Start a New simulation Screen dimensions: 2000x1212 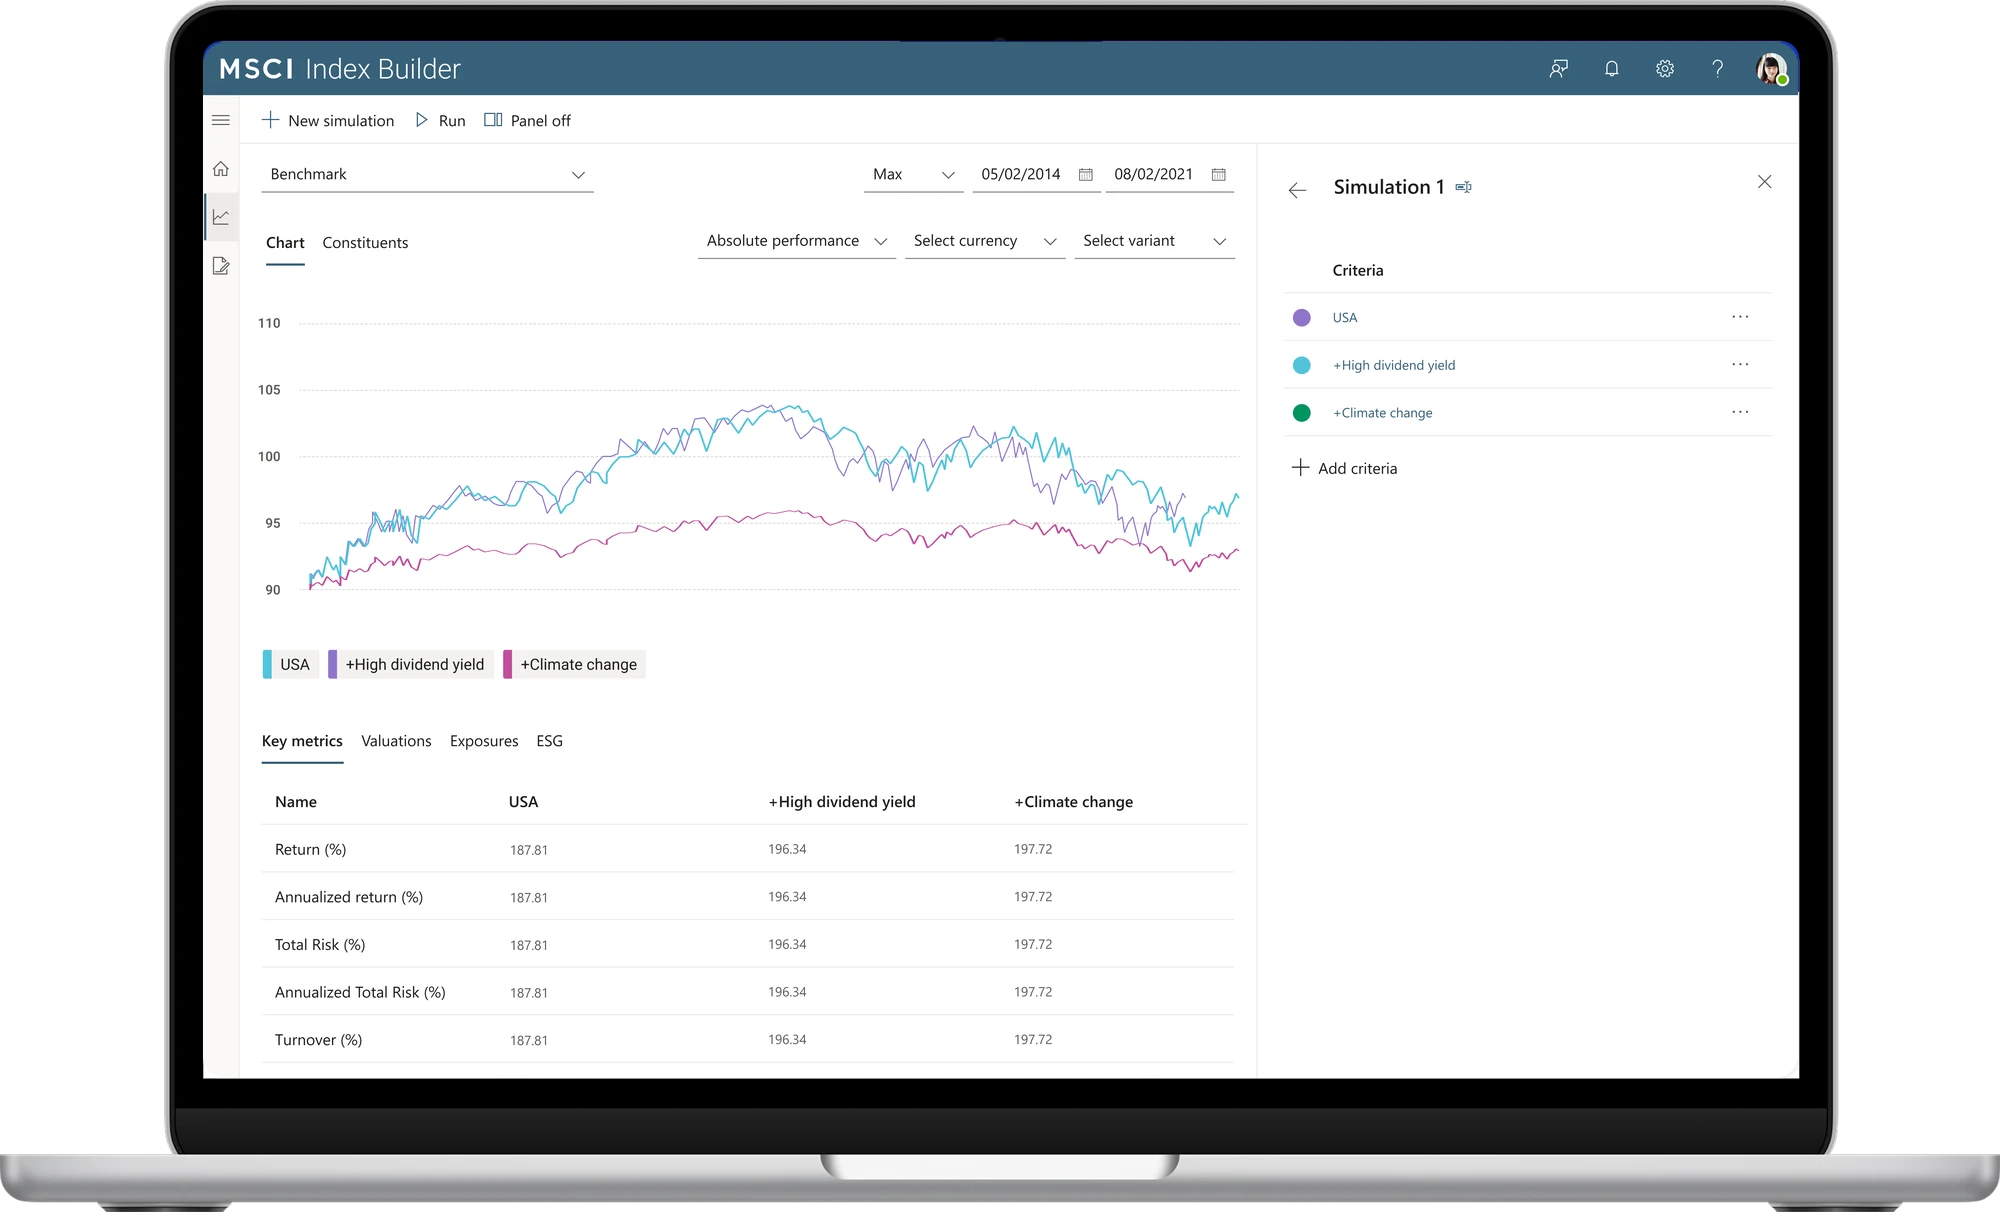328,120
